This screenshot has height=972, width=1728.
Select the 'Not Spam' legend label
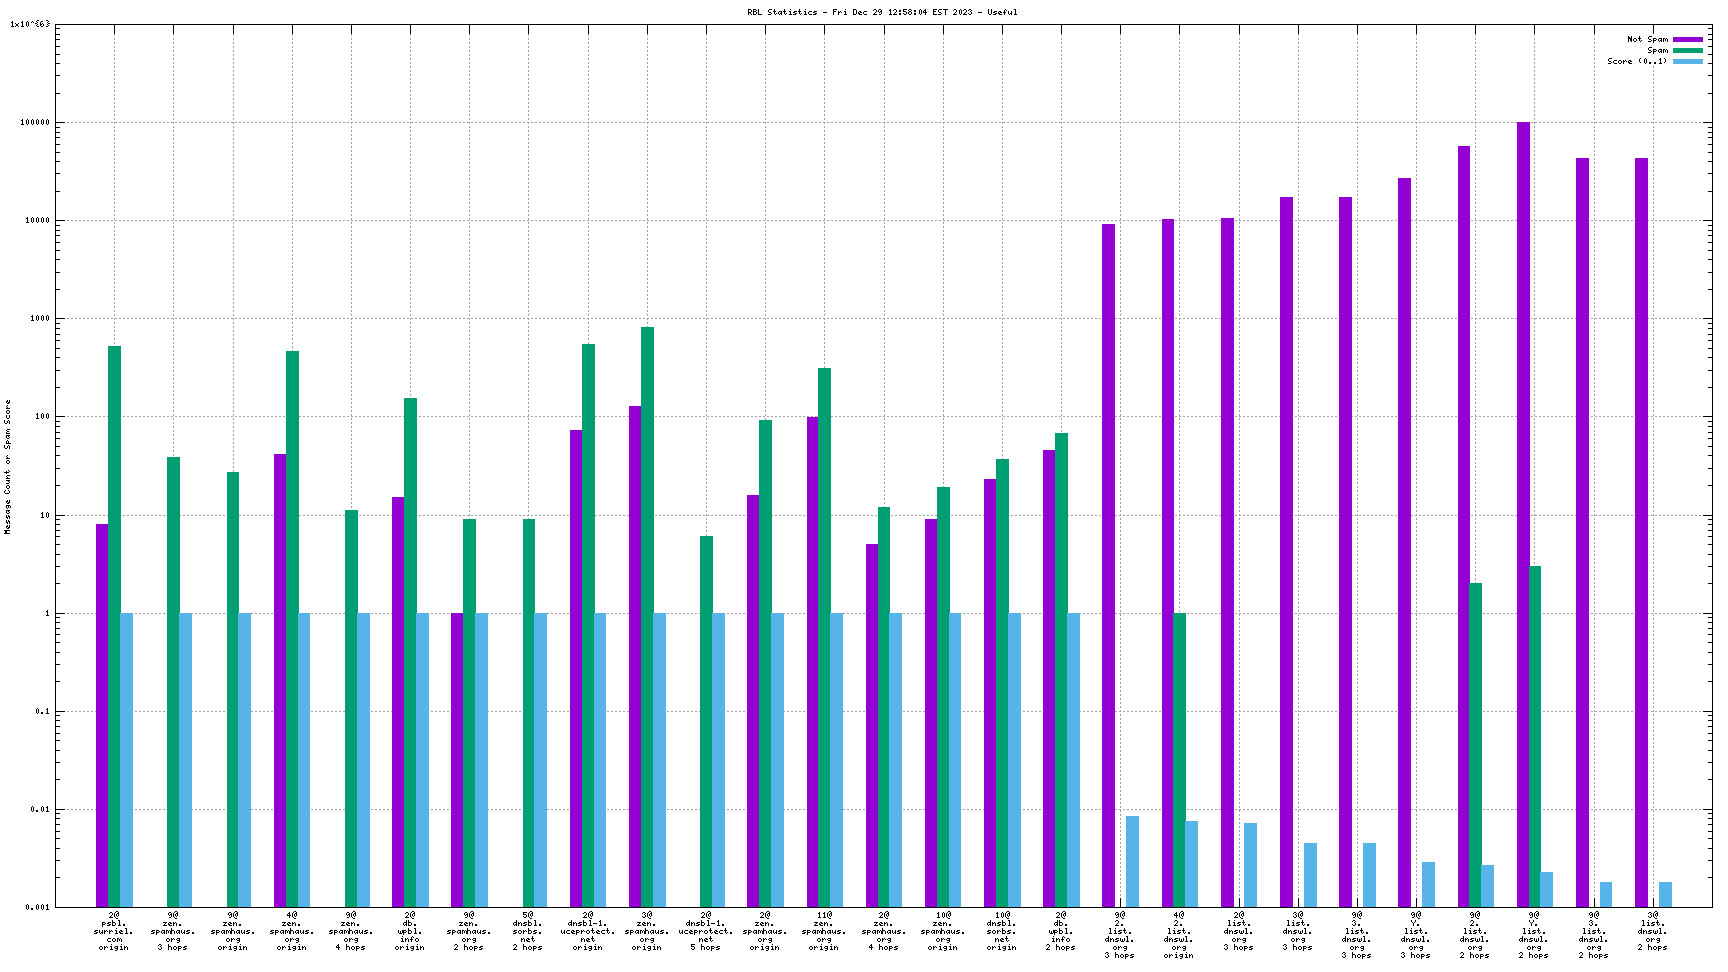pyautogui.click(x=1647, y=40)
